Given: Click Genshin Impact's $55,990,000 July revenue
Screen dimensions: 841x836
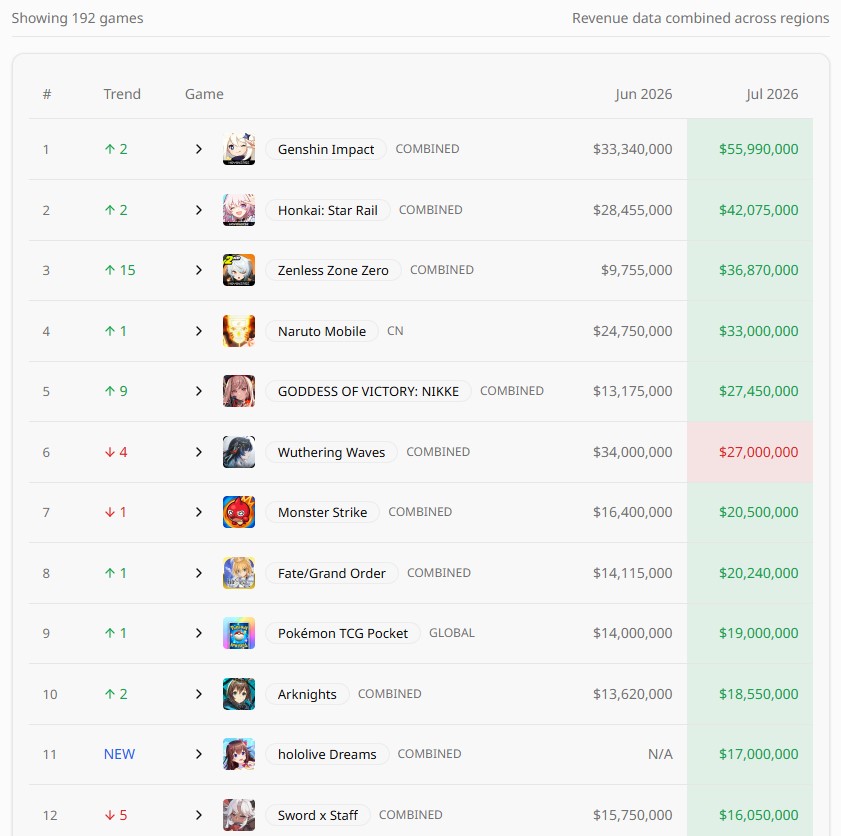Looking at the screenshot, I should (758, 149).
